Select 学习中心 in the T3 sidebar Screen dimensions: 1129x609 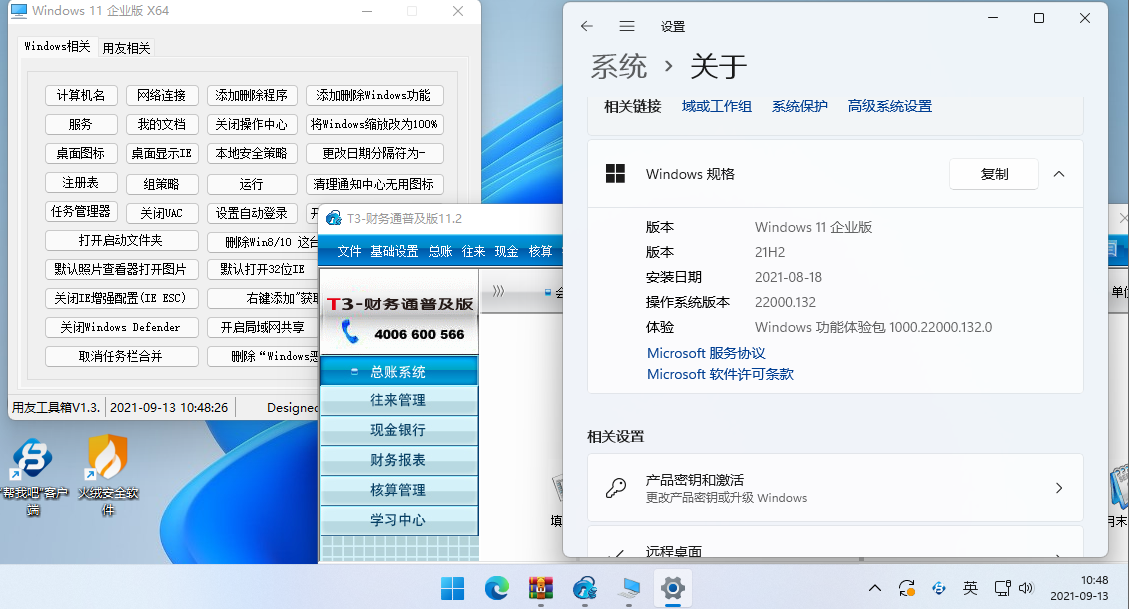click(x=398, y=520)
